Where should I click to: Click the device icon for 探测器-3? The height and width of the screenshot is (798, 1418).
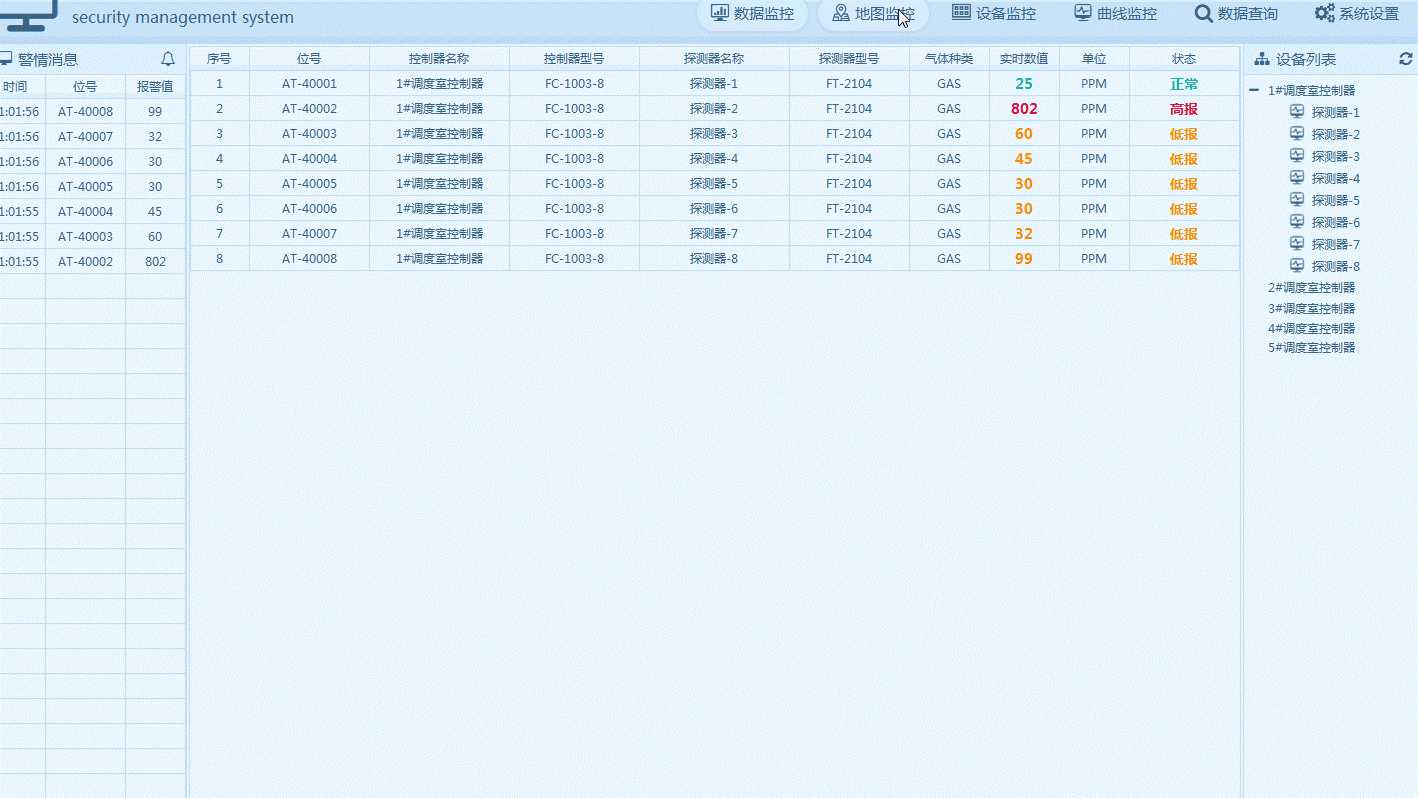pyautogui.click(x=1297, y=156)
